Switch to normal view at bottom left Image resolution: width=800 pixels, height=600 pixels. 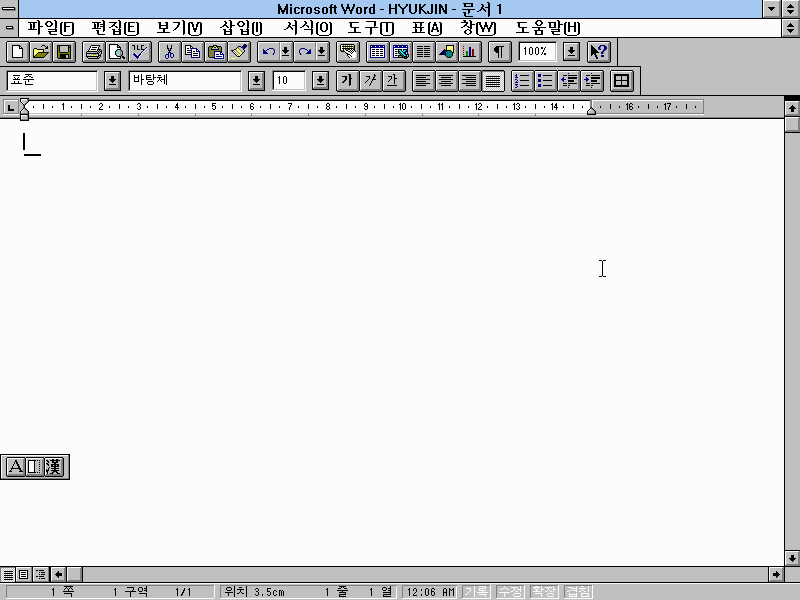[x=8, y=574]
